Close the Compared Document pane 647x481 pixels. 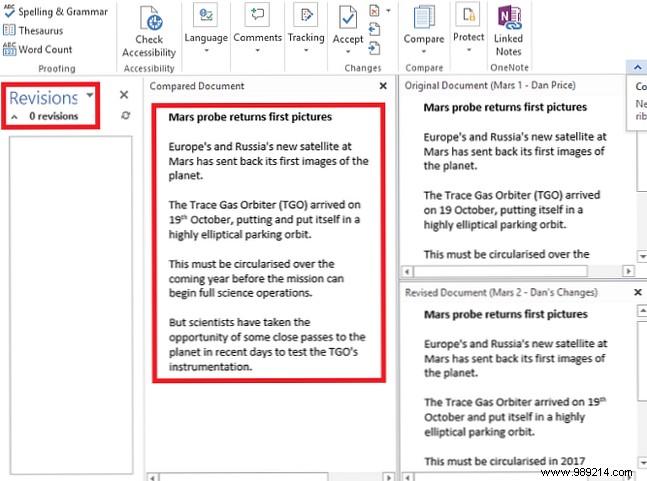383,86
